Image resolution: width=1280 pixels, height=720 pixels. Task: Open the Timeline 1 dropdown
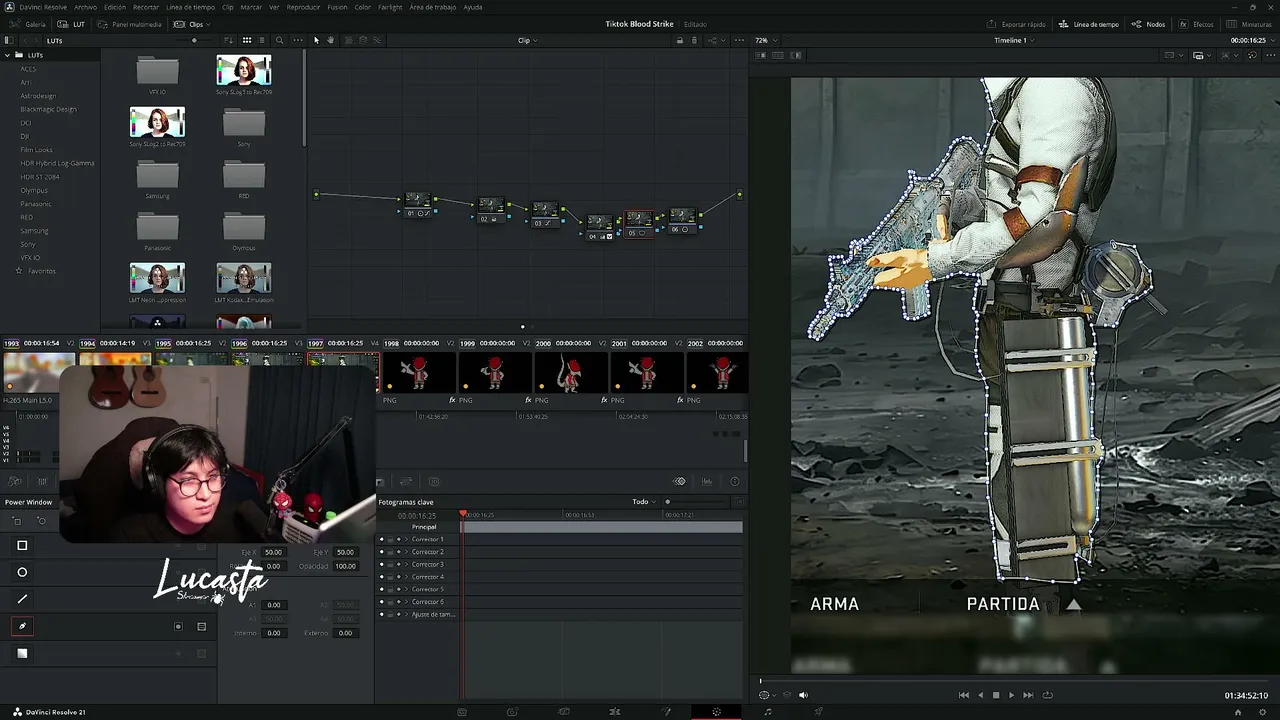[1013, 40]
